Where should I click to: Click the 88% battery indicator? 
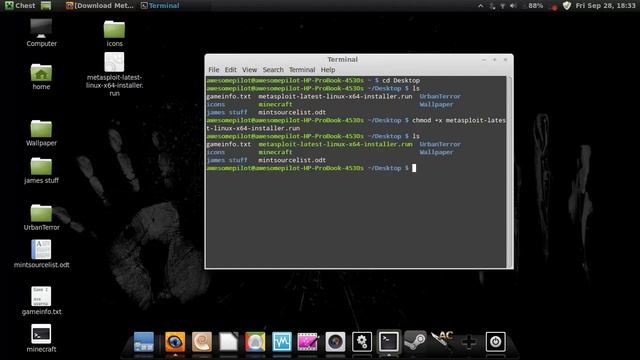click(535, 6)
